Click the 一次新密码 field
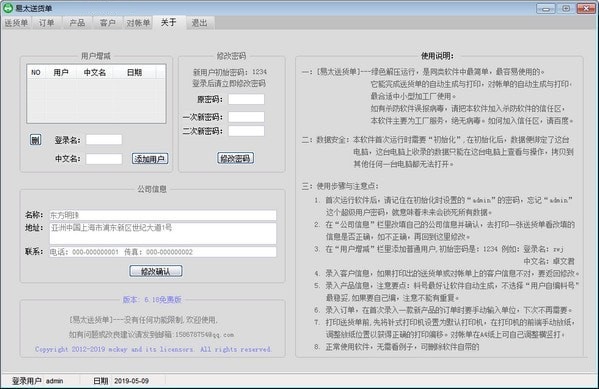This screenshot has width=599, height=389. click(x=246, y=117)
